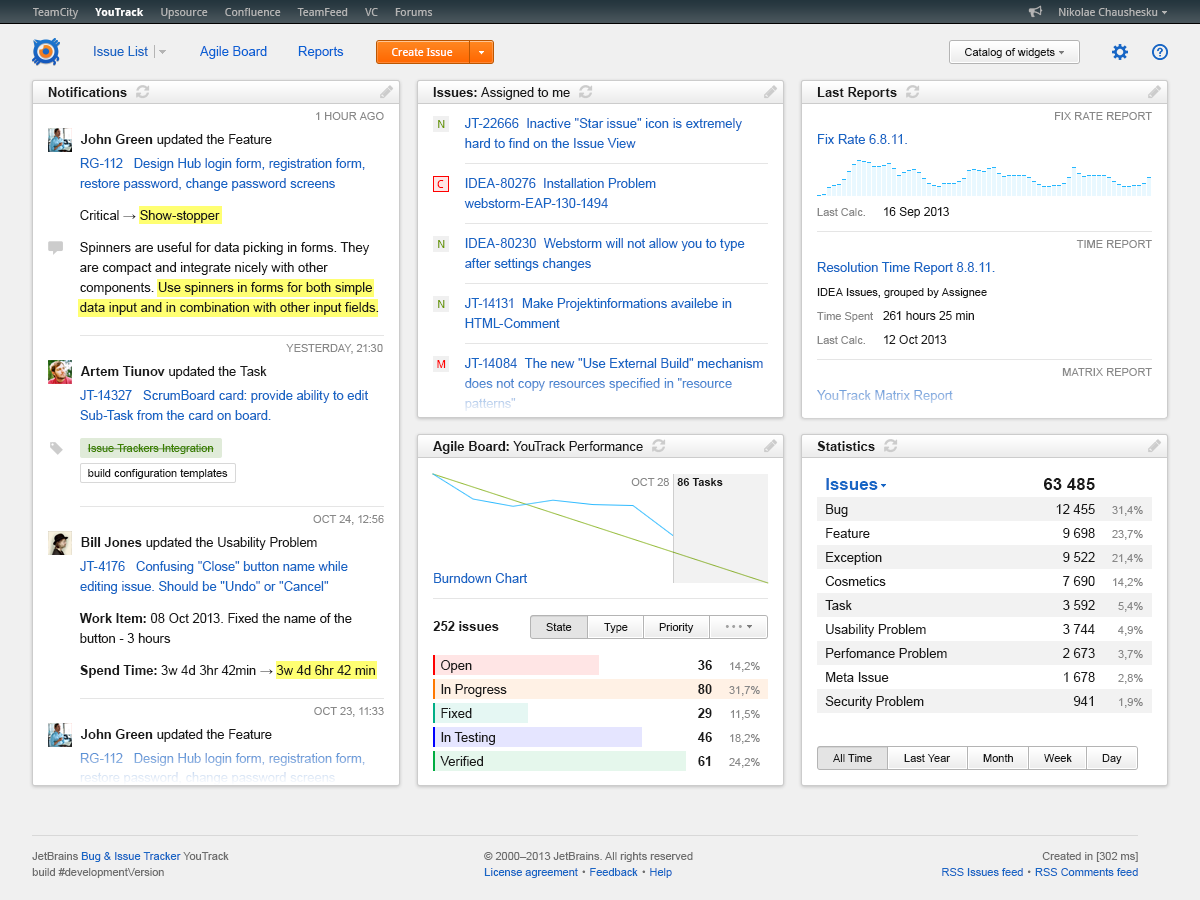Open the Create Issue dropdown arrow
1200x900 pixels.
coord(481,52)
